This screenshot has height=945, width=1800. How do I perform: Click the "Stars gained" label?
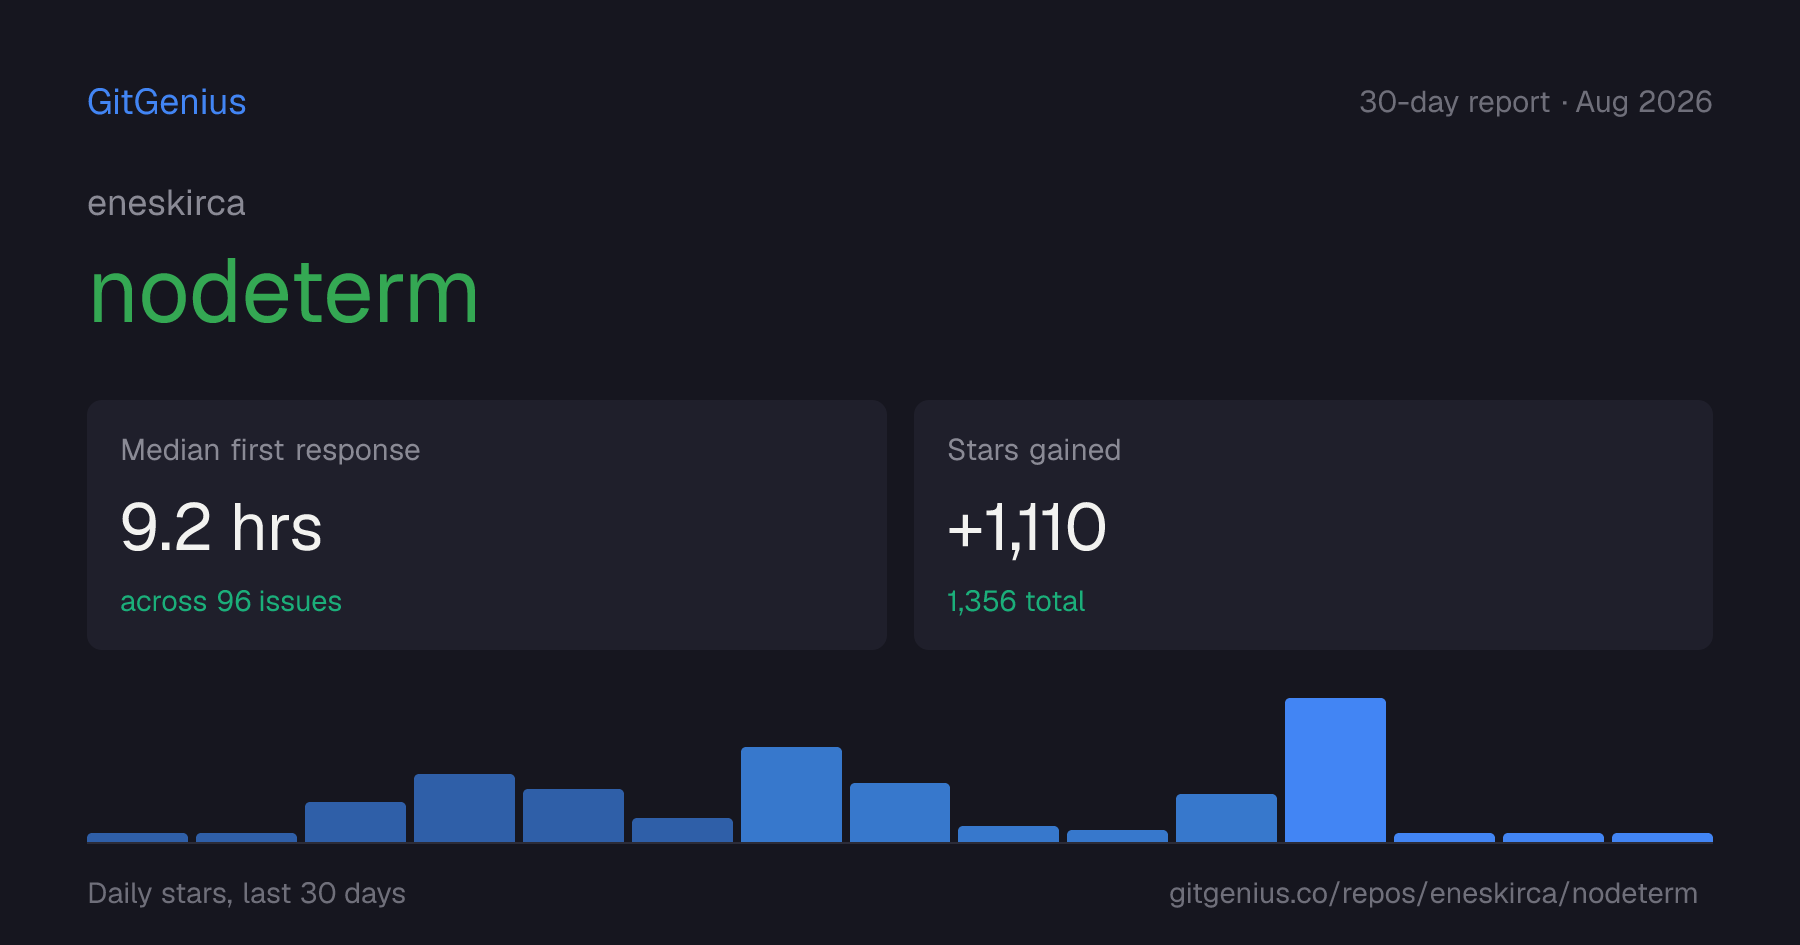[x=1034, y=450]
